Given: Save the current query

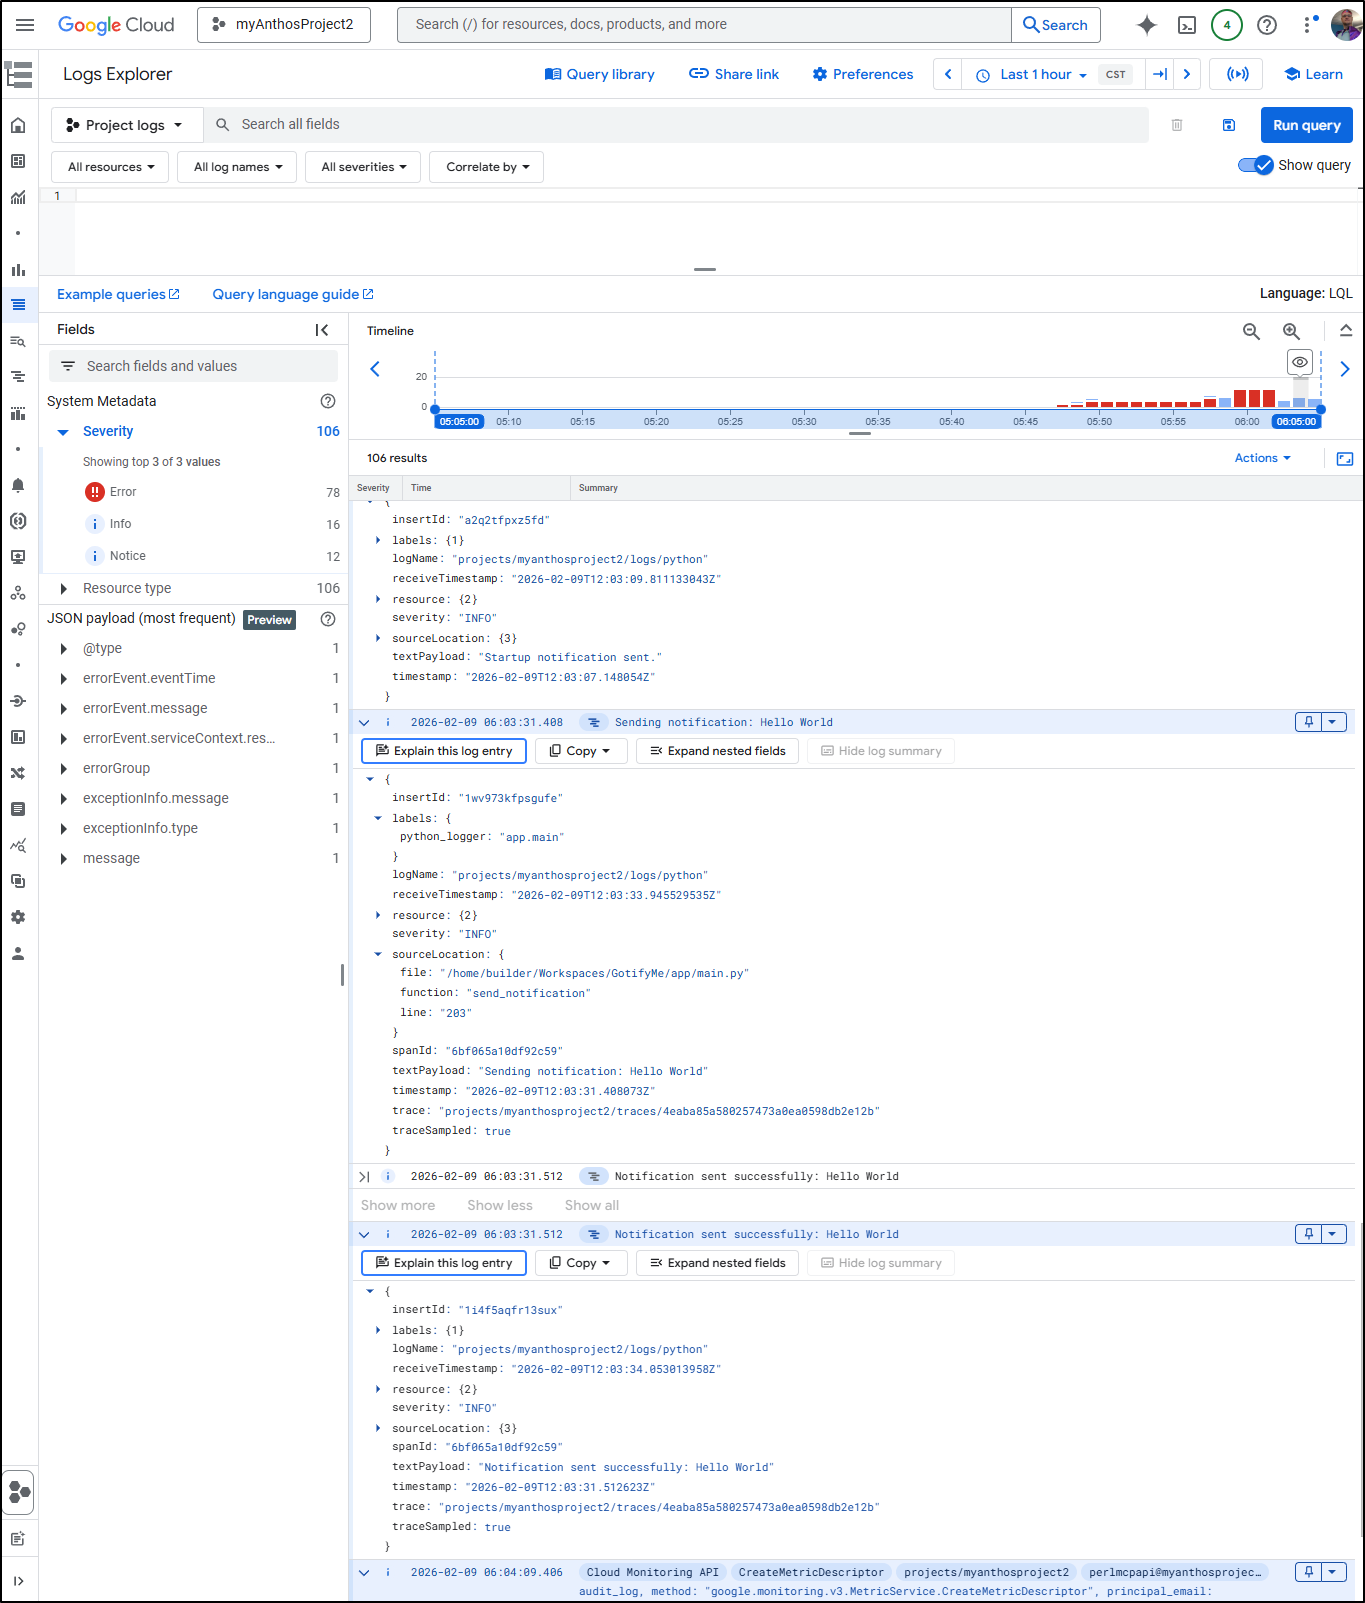Looking at the screenshot, I should [1229, 125].
